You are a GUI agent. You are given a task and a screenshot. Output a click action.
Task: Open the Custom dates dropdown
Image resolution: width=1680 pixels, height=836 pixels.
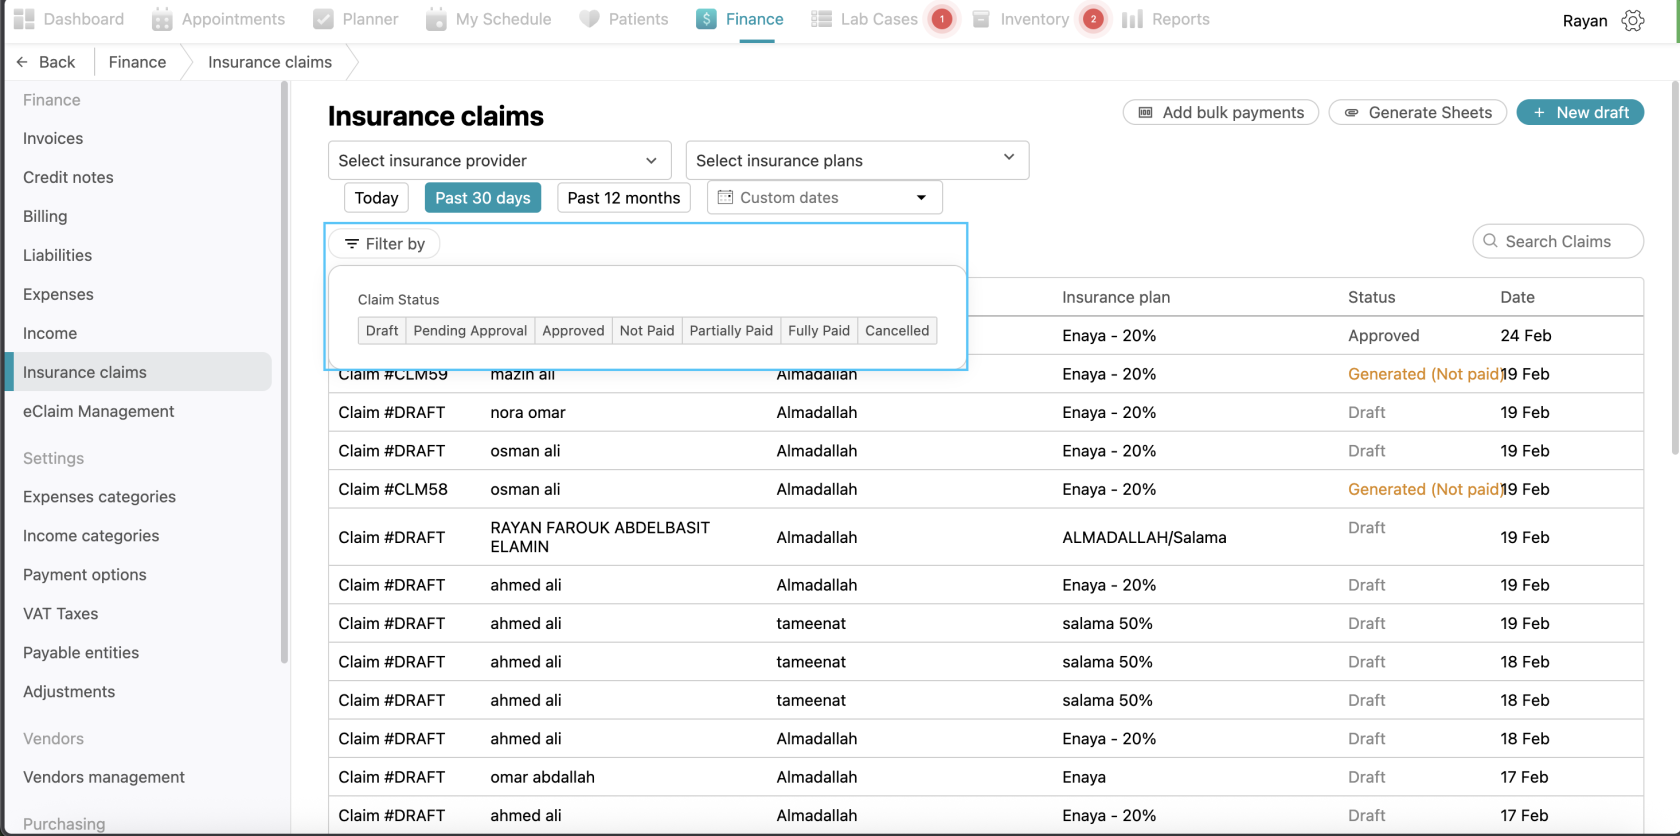tap(824, 198)
